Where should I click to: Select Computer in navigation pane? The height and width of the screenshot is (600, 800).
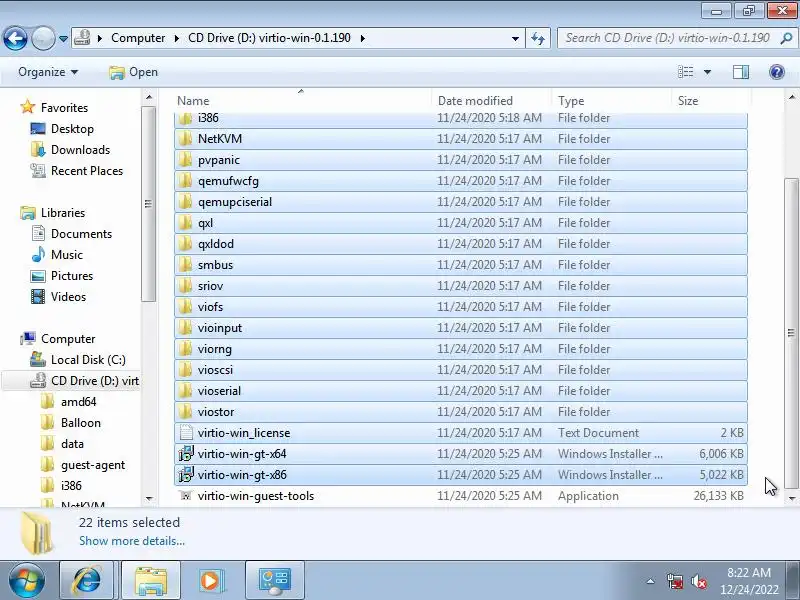pyautogui.click(x=68, y=339)
